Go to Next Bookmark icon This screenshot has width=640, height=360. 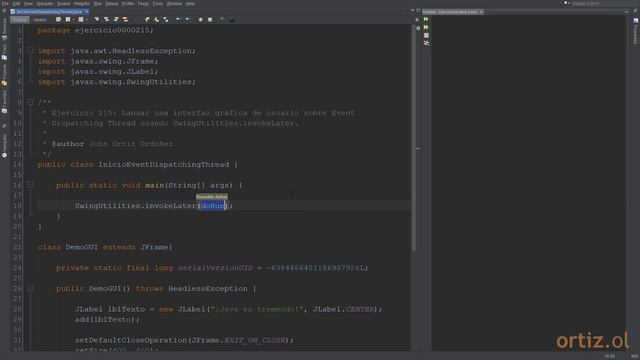point(156,19)
